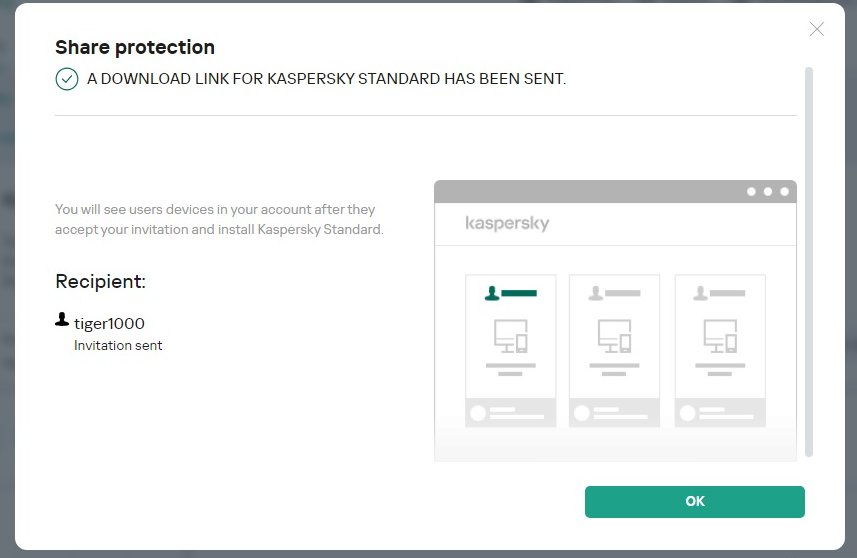857x558 pixels.
Task: Click the gray user icon in third card
Action: click(701, 293)
